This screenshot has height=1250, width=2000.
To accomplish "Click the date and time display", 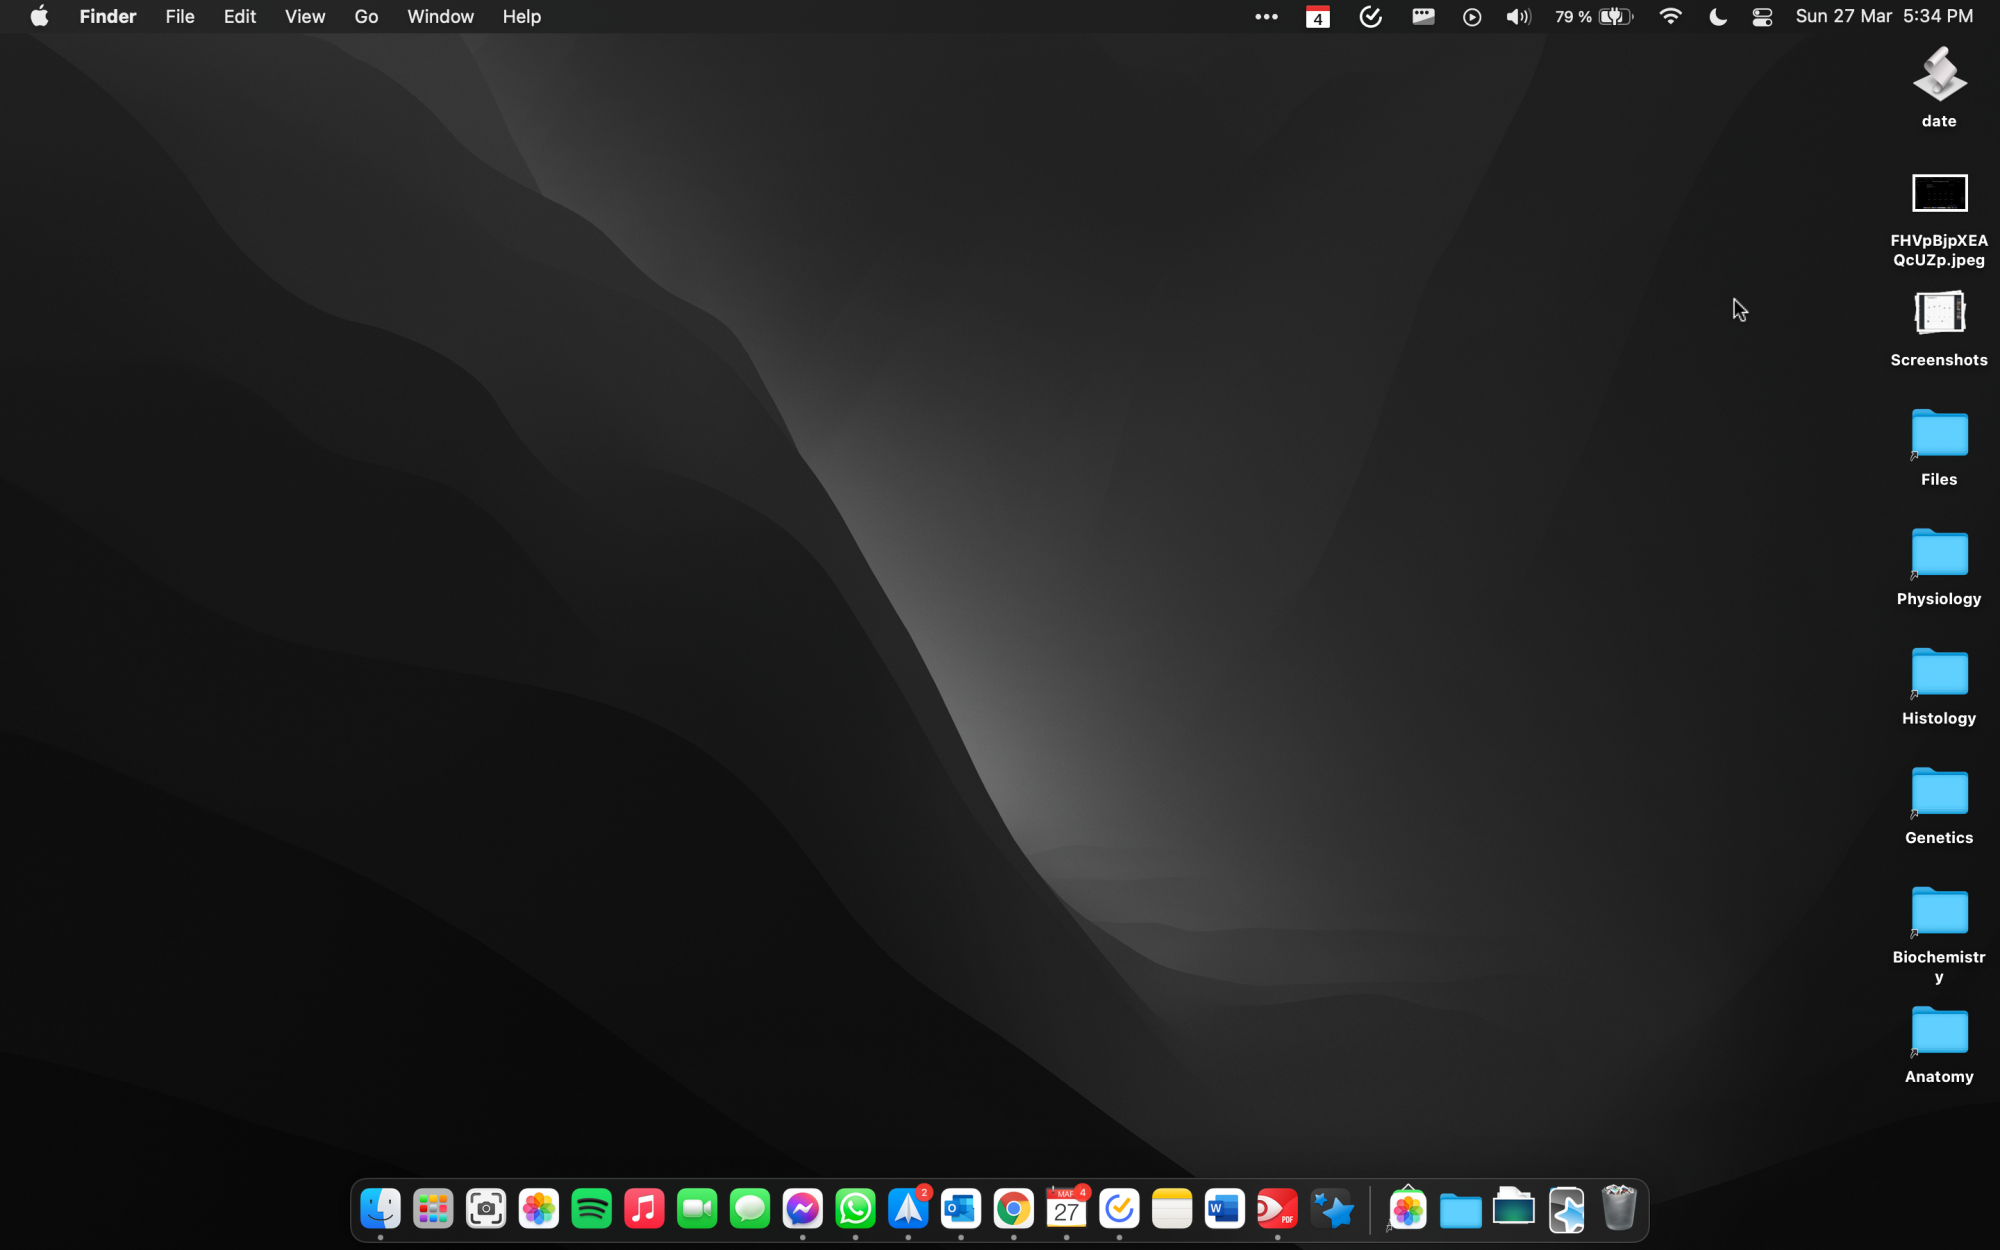I will tap(1884, 17).
